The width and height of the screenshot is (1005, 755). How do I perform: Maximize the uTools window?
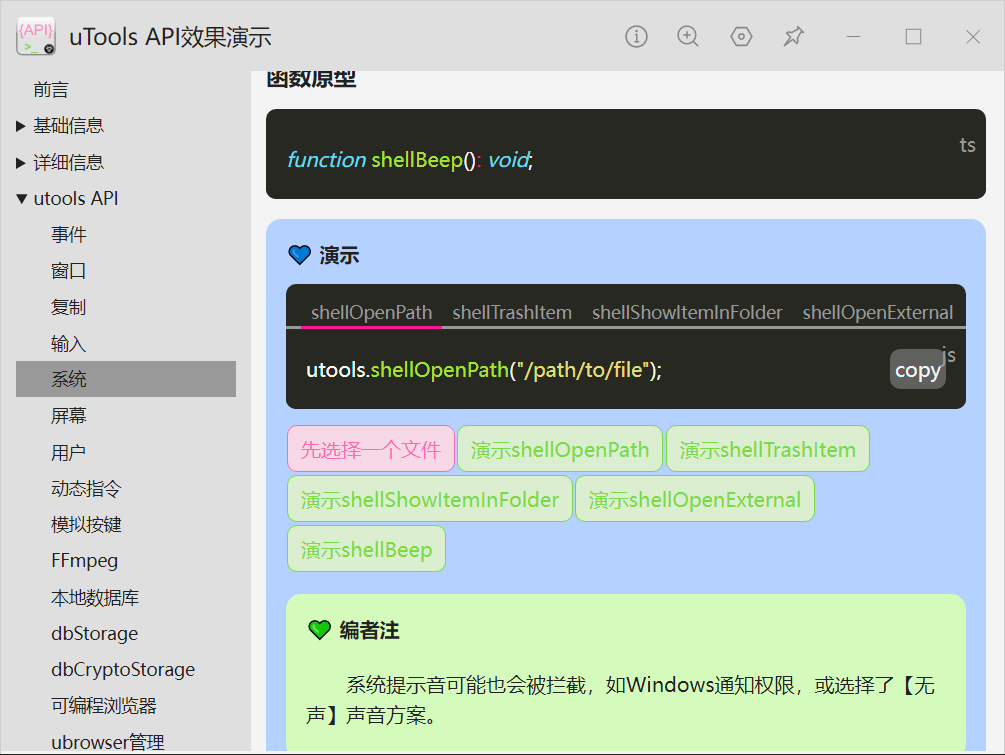click(x=913, y=37)
